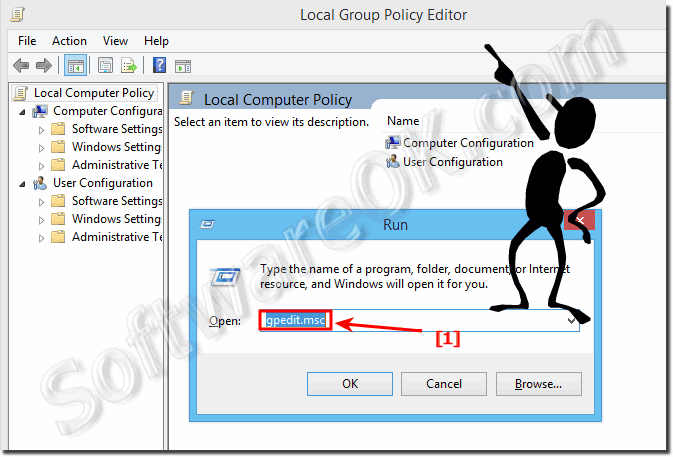The width and height of the screenshot is (673, 457).
Task: Select User Configuration label in tree
Action: pyautogui.click(x=103, y=183)
